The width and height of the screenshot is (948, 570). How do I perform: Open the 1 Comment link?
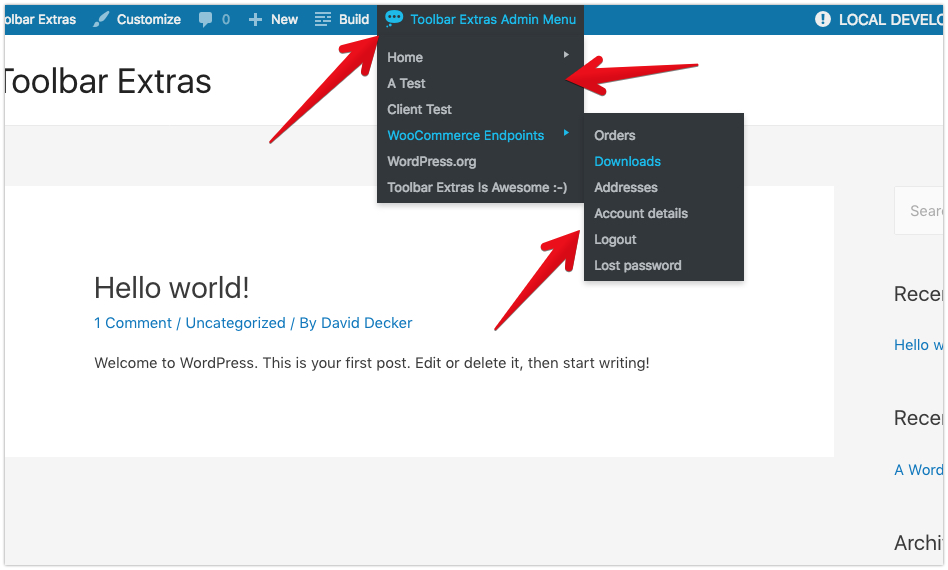(x=132, y=323)
